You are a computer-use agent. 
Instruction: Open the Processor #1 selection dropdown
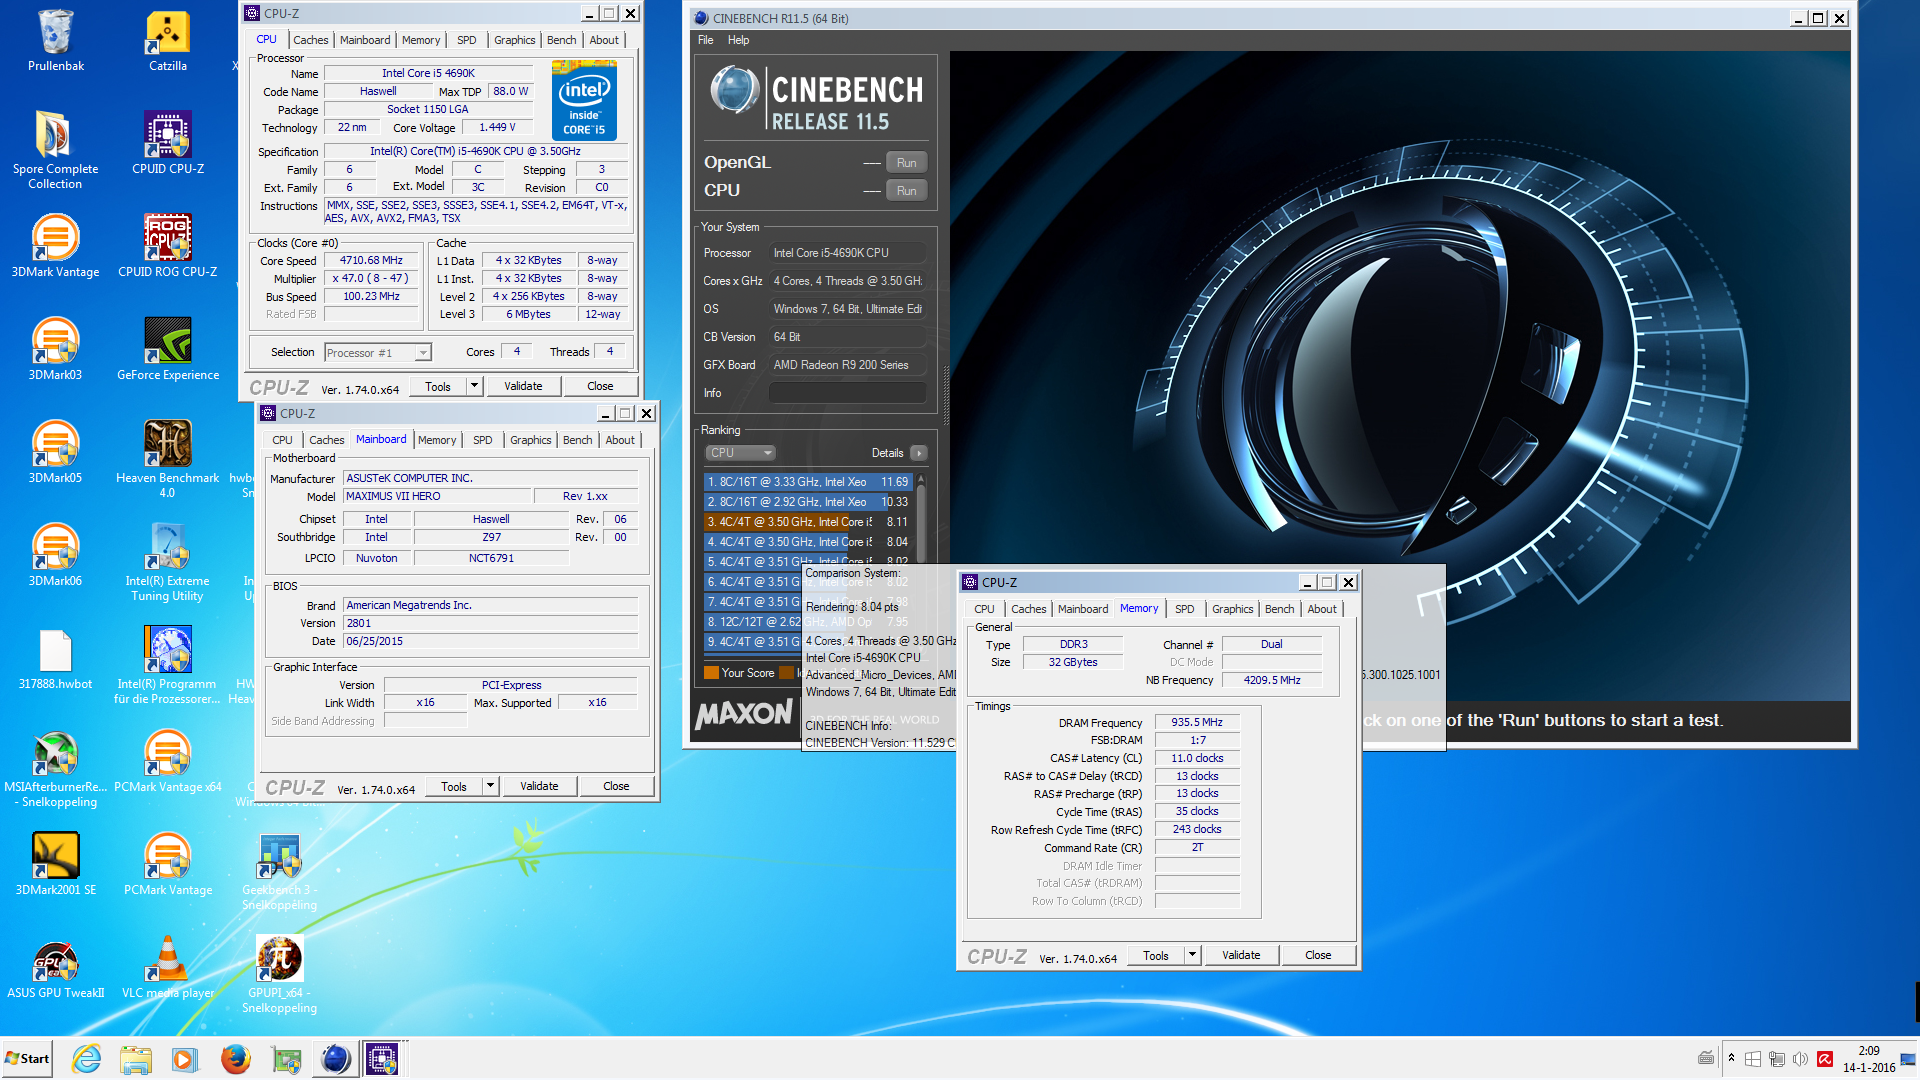(x=378, y=352)
